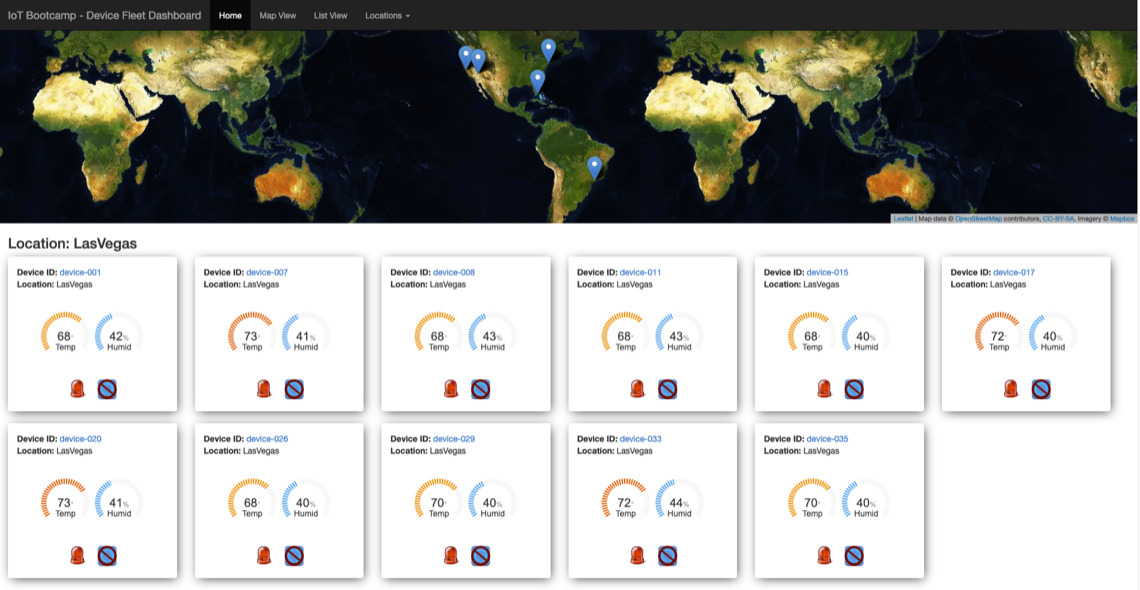Click the blue prohibited icon on device-001

[107, 389]
